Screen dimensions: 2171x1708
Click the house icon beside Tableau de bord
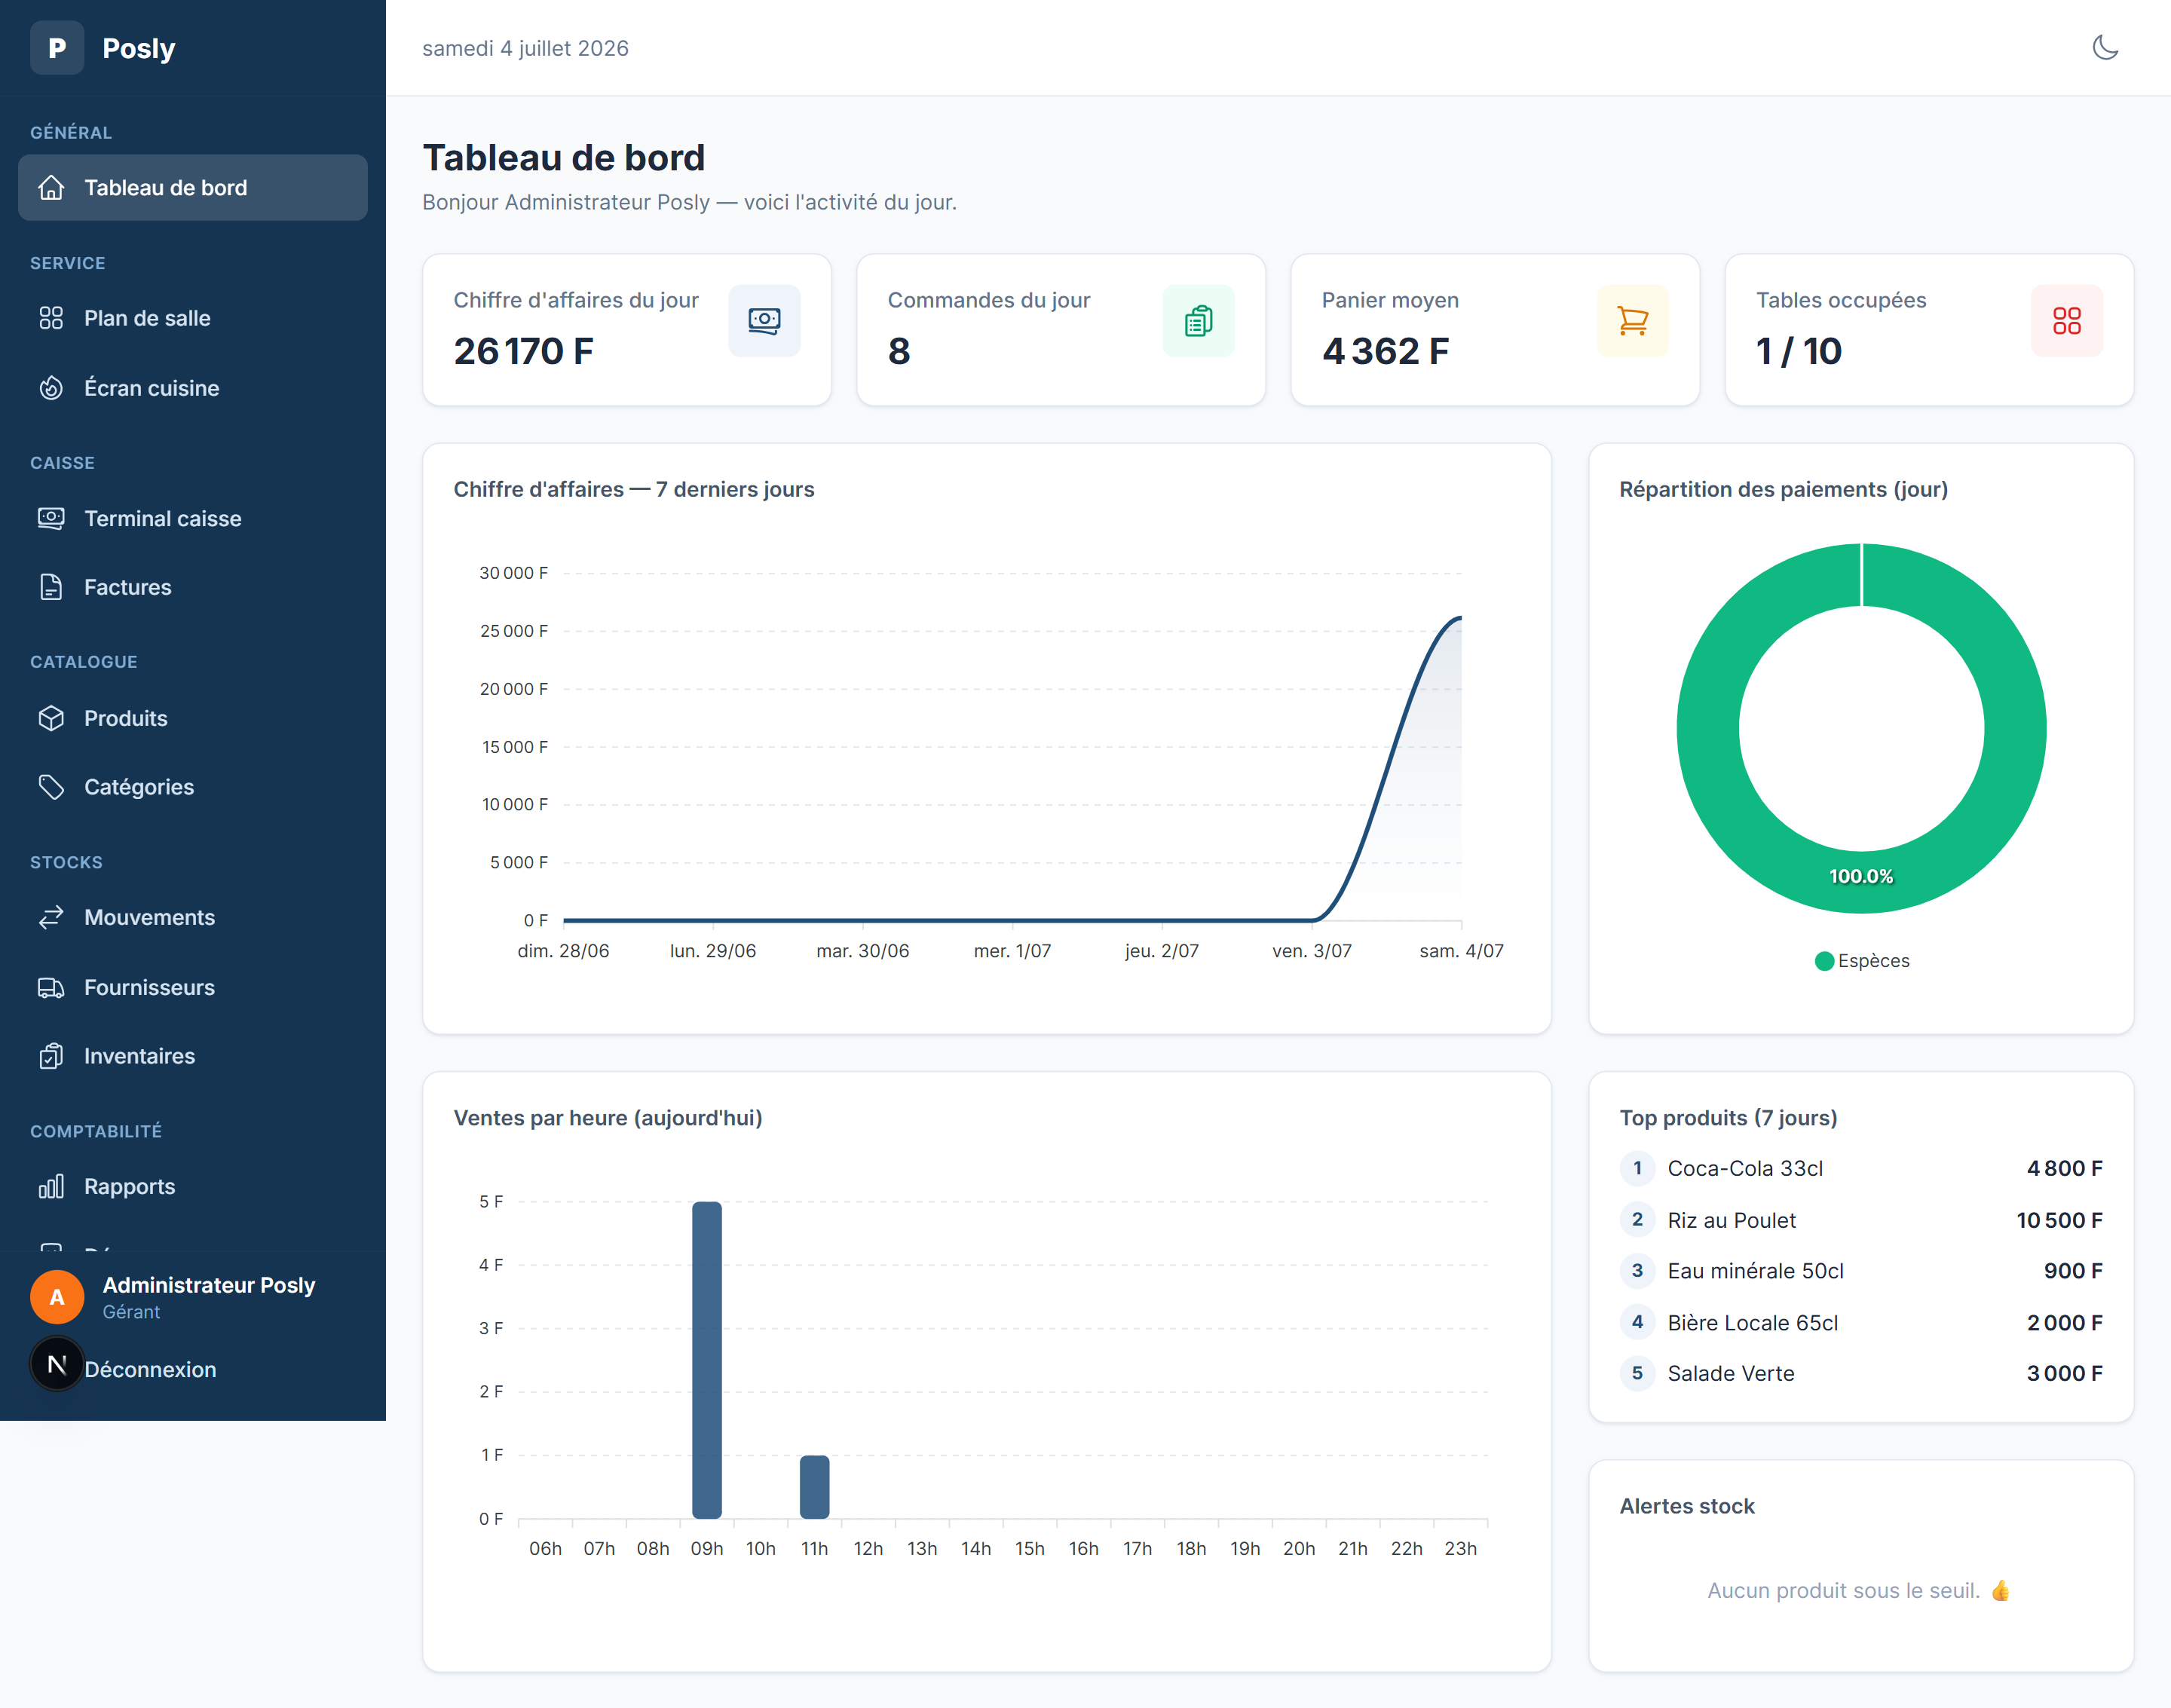pyautogui.click(x=51, y=187)
